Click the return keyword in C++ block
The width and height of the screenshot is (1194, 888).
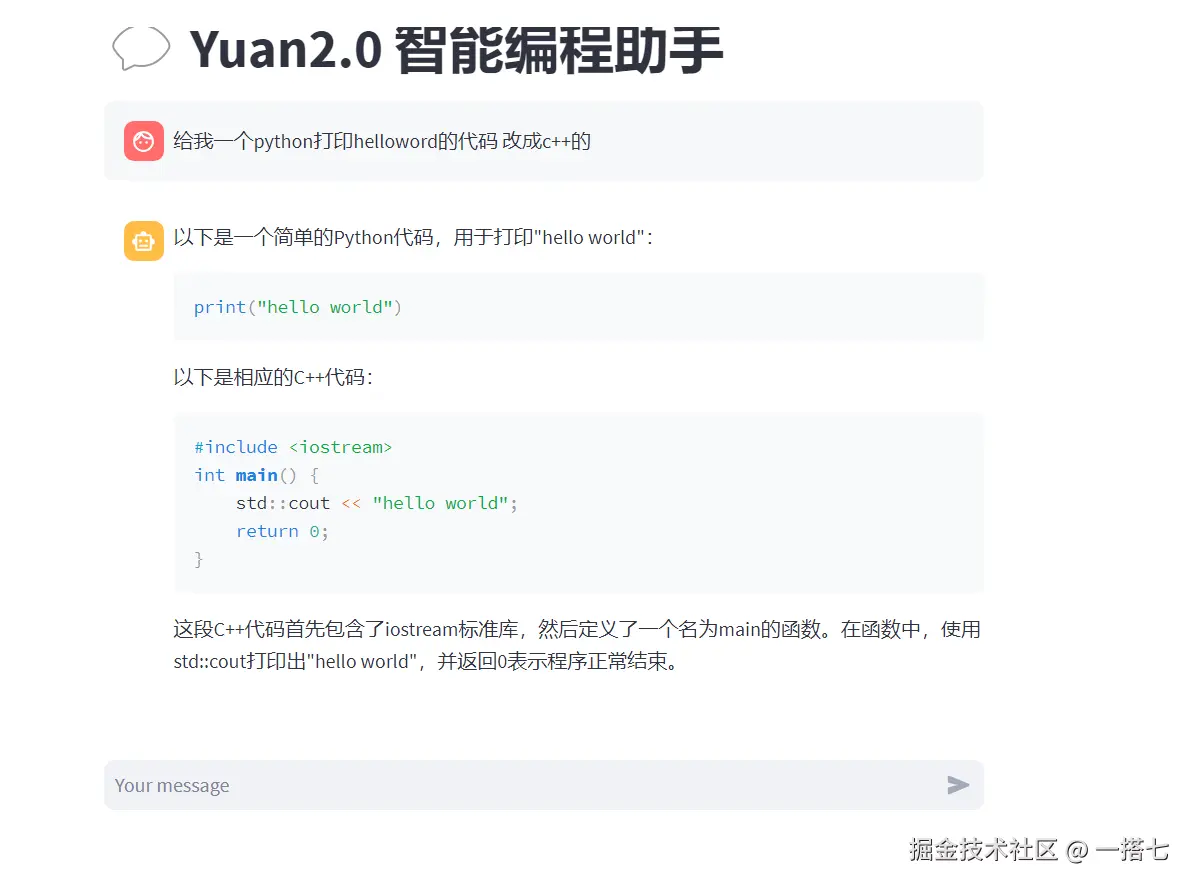[x=267, y=532]
